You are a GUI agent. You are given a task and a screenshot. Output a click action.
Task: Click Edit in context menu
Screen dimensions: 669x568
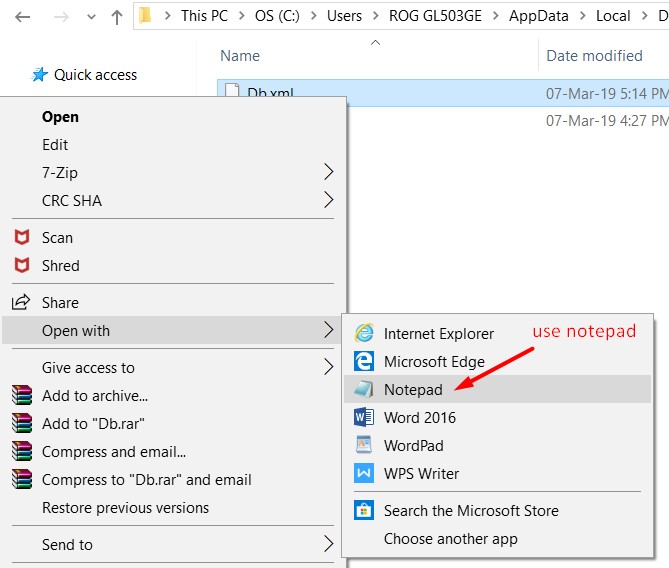55,144
